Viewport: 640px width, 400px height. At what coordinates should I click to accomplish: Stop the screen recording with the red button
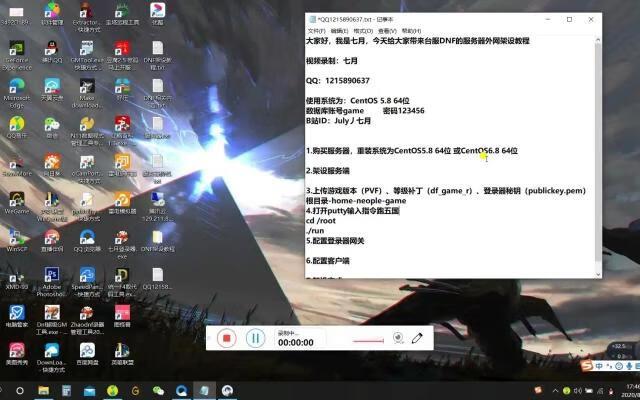click(x=227, y=338)
